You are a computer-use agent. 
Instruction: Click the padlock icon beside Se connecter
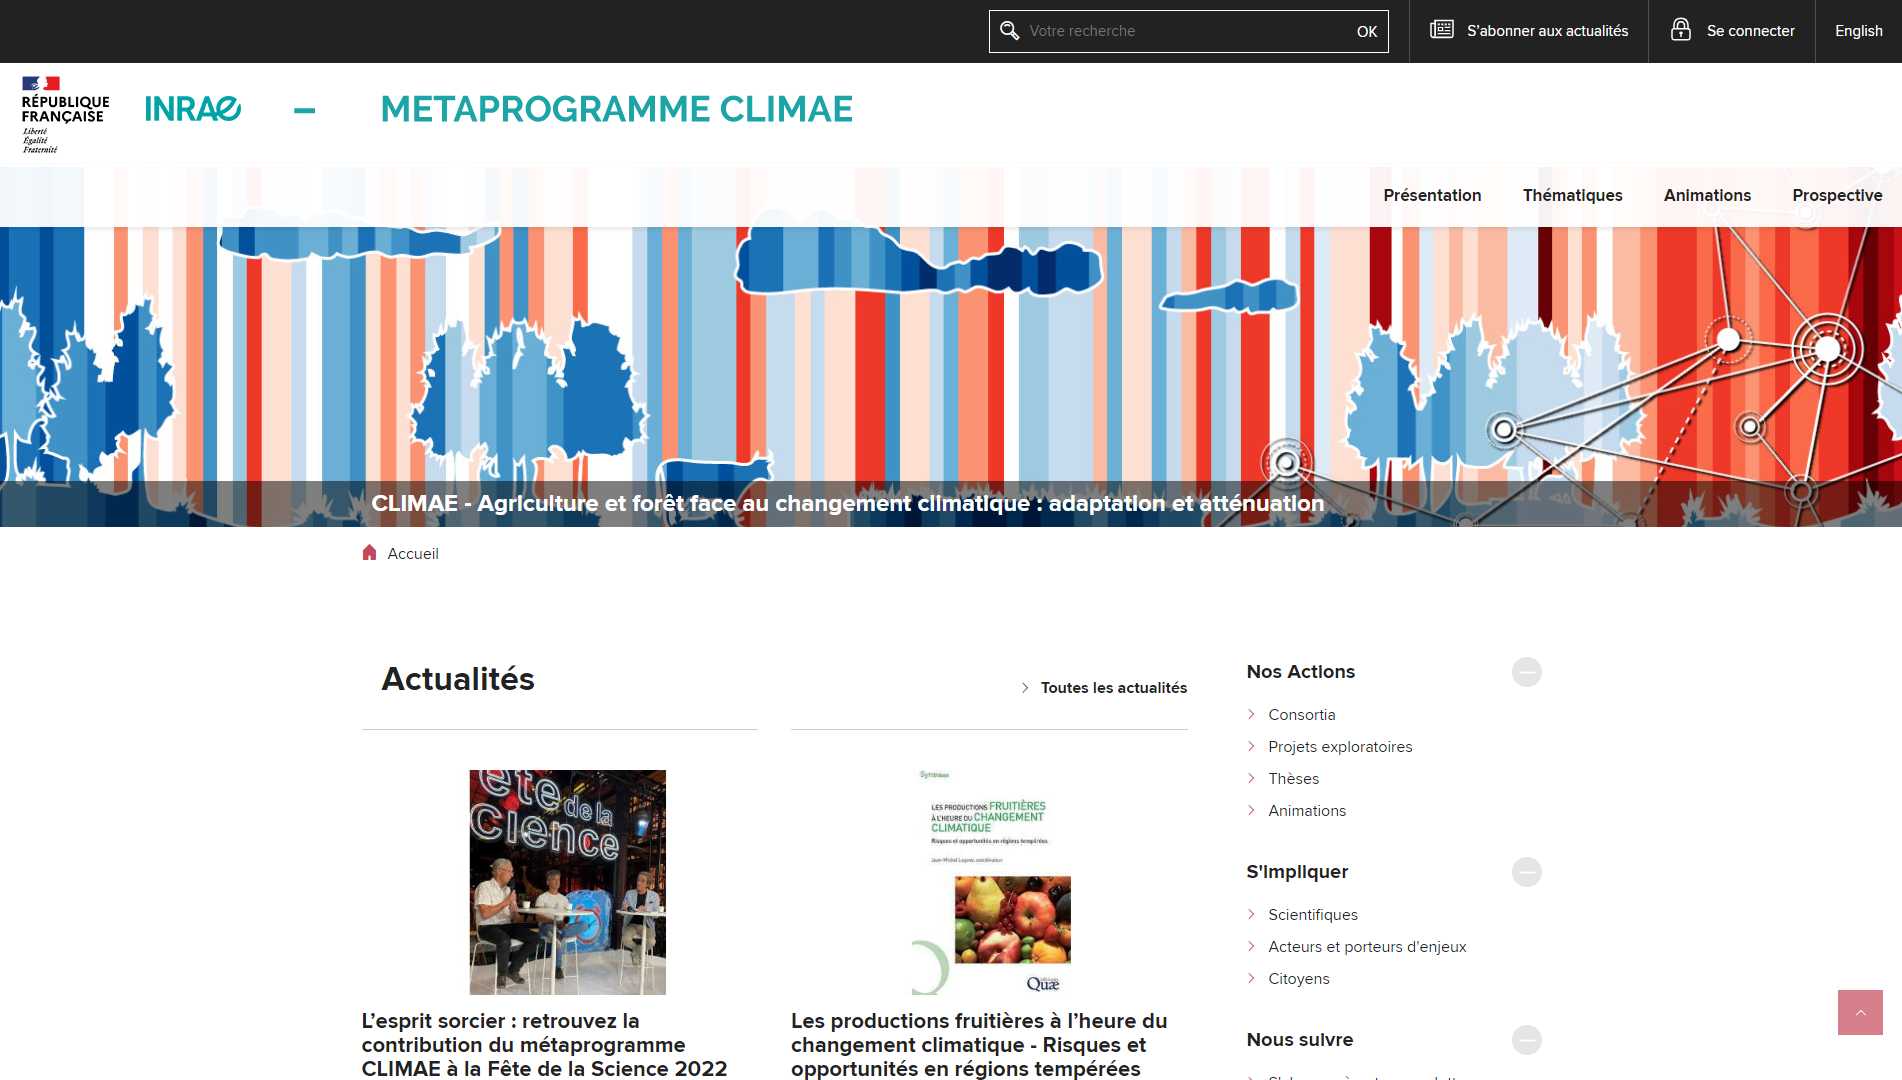[x=1681, y=30]
